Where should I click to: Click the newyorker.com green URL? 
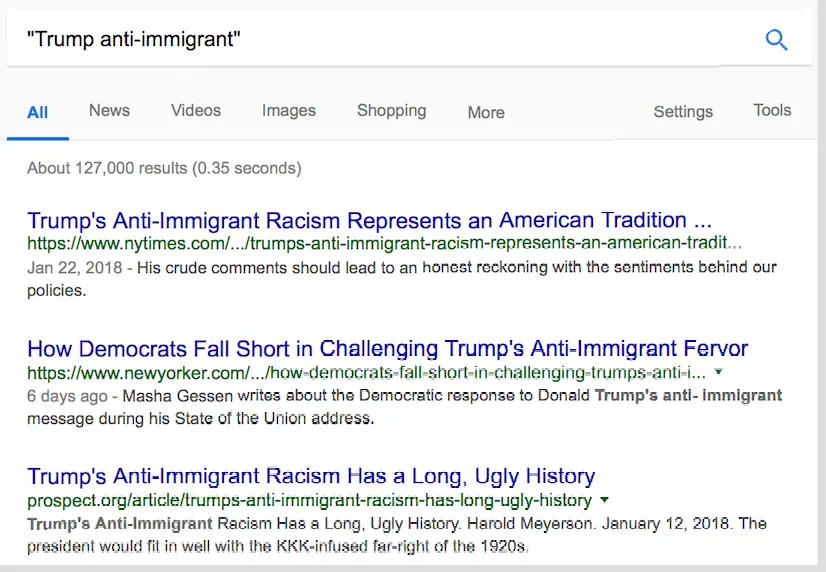(366, 372)
